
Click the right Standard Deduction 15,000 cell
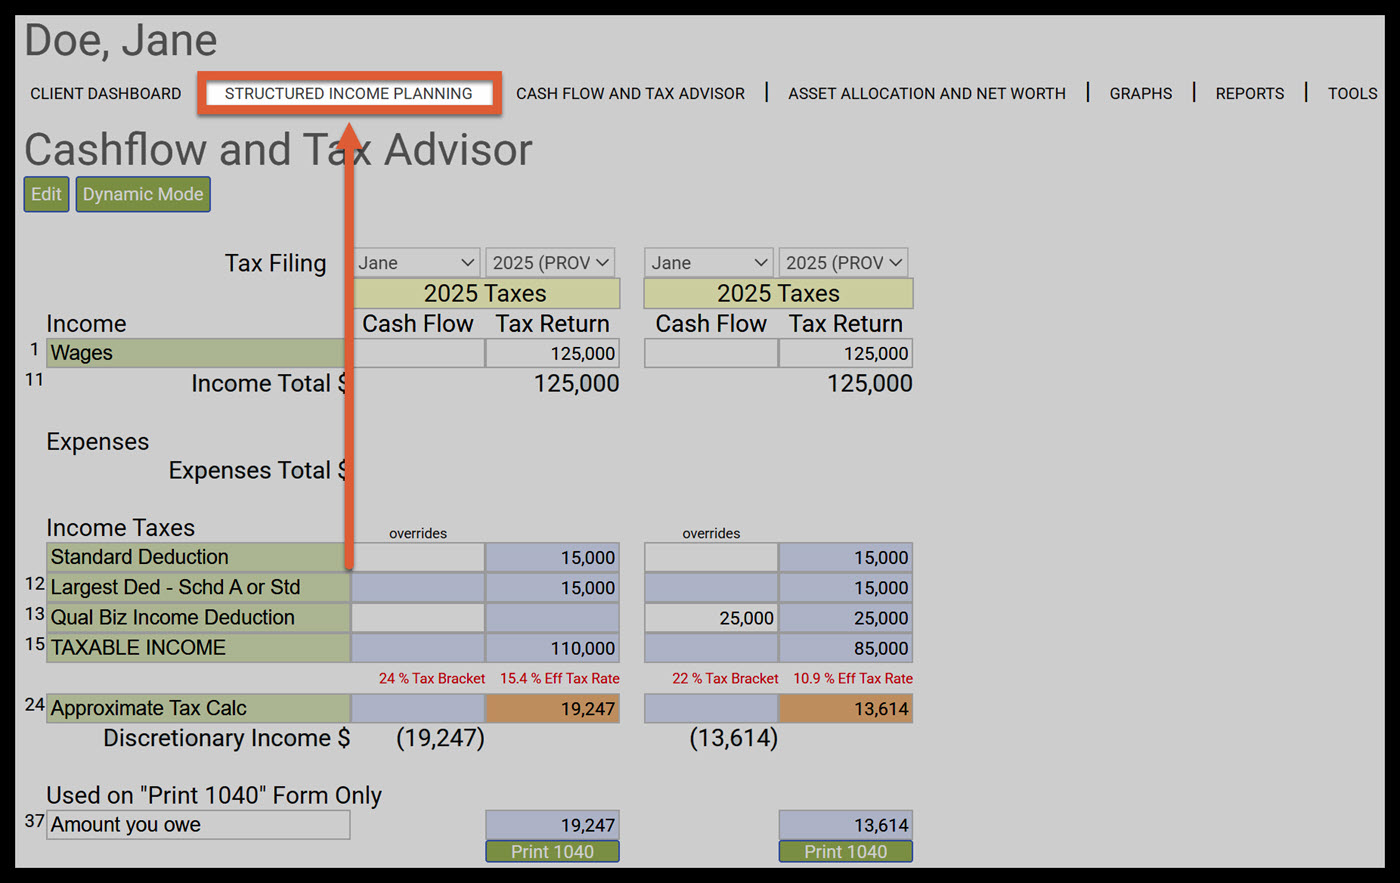pos(846,557)
